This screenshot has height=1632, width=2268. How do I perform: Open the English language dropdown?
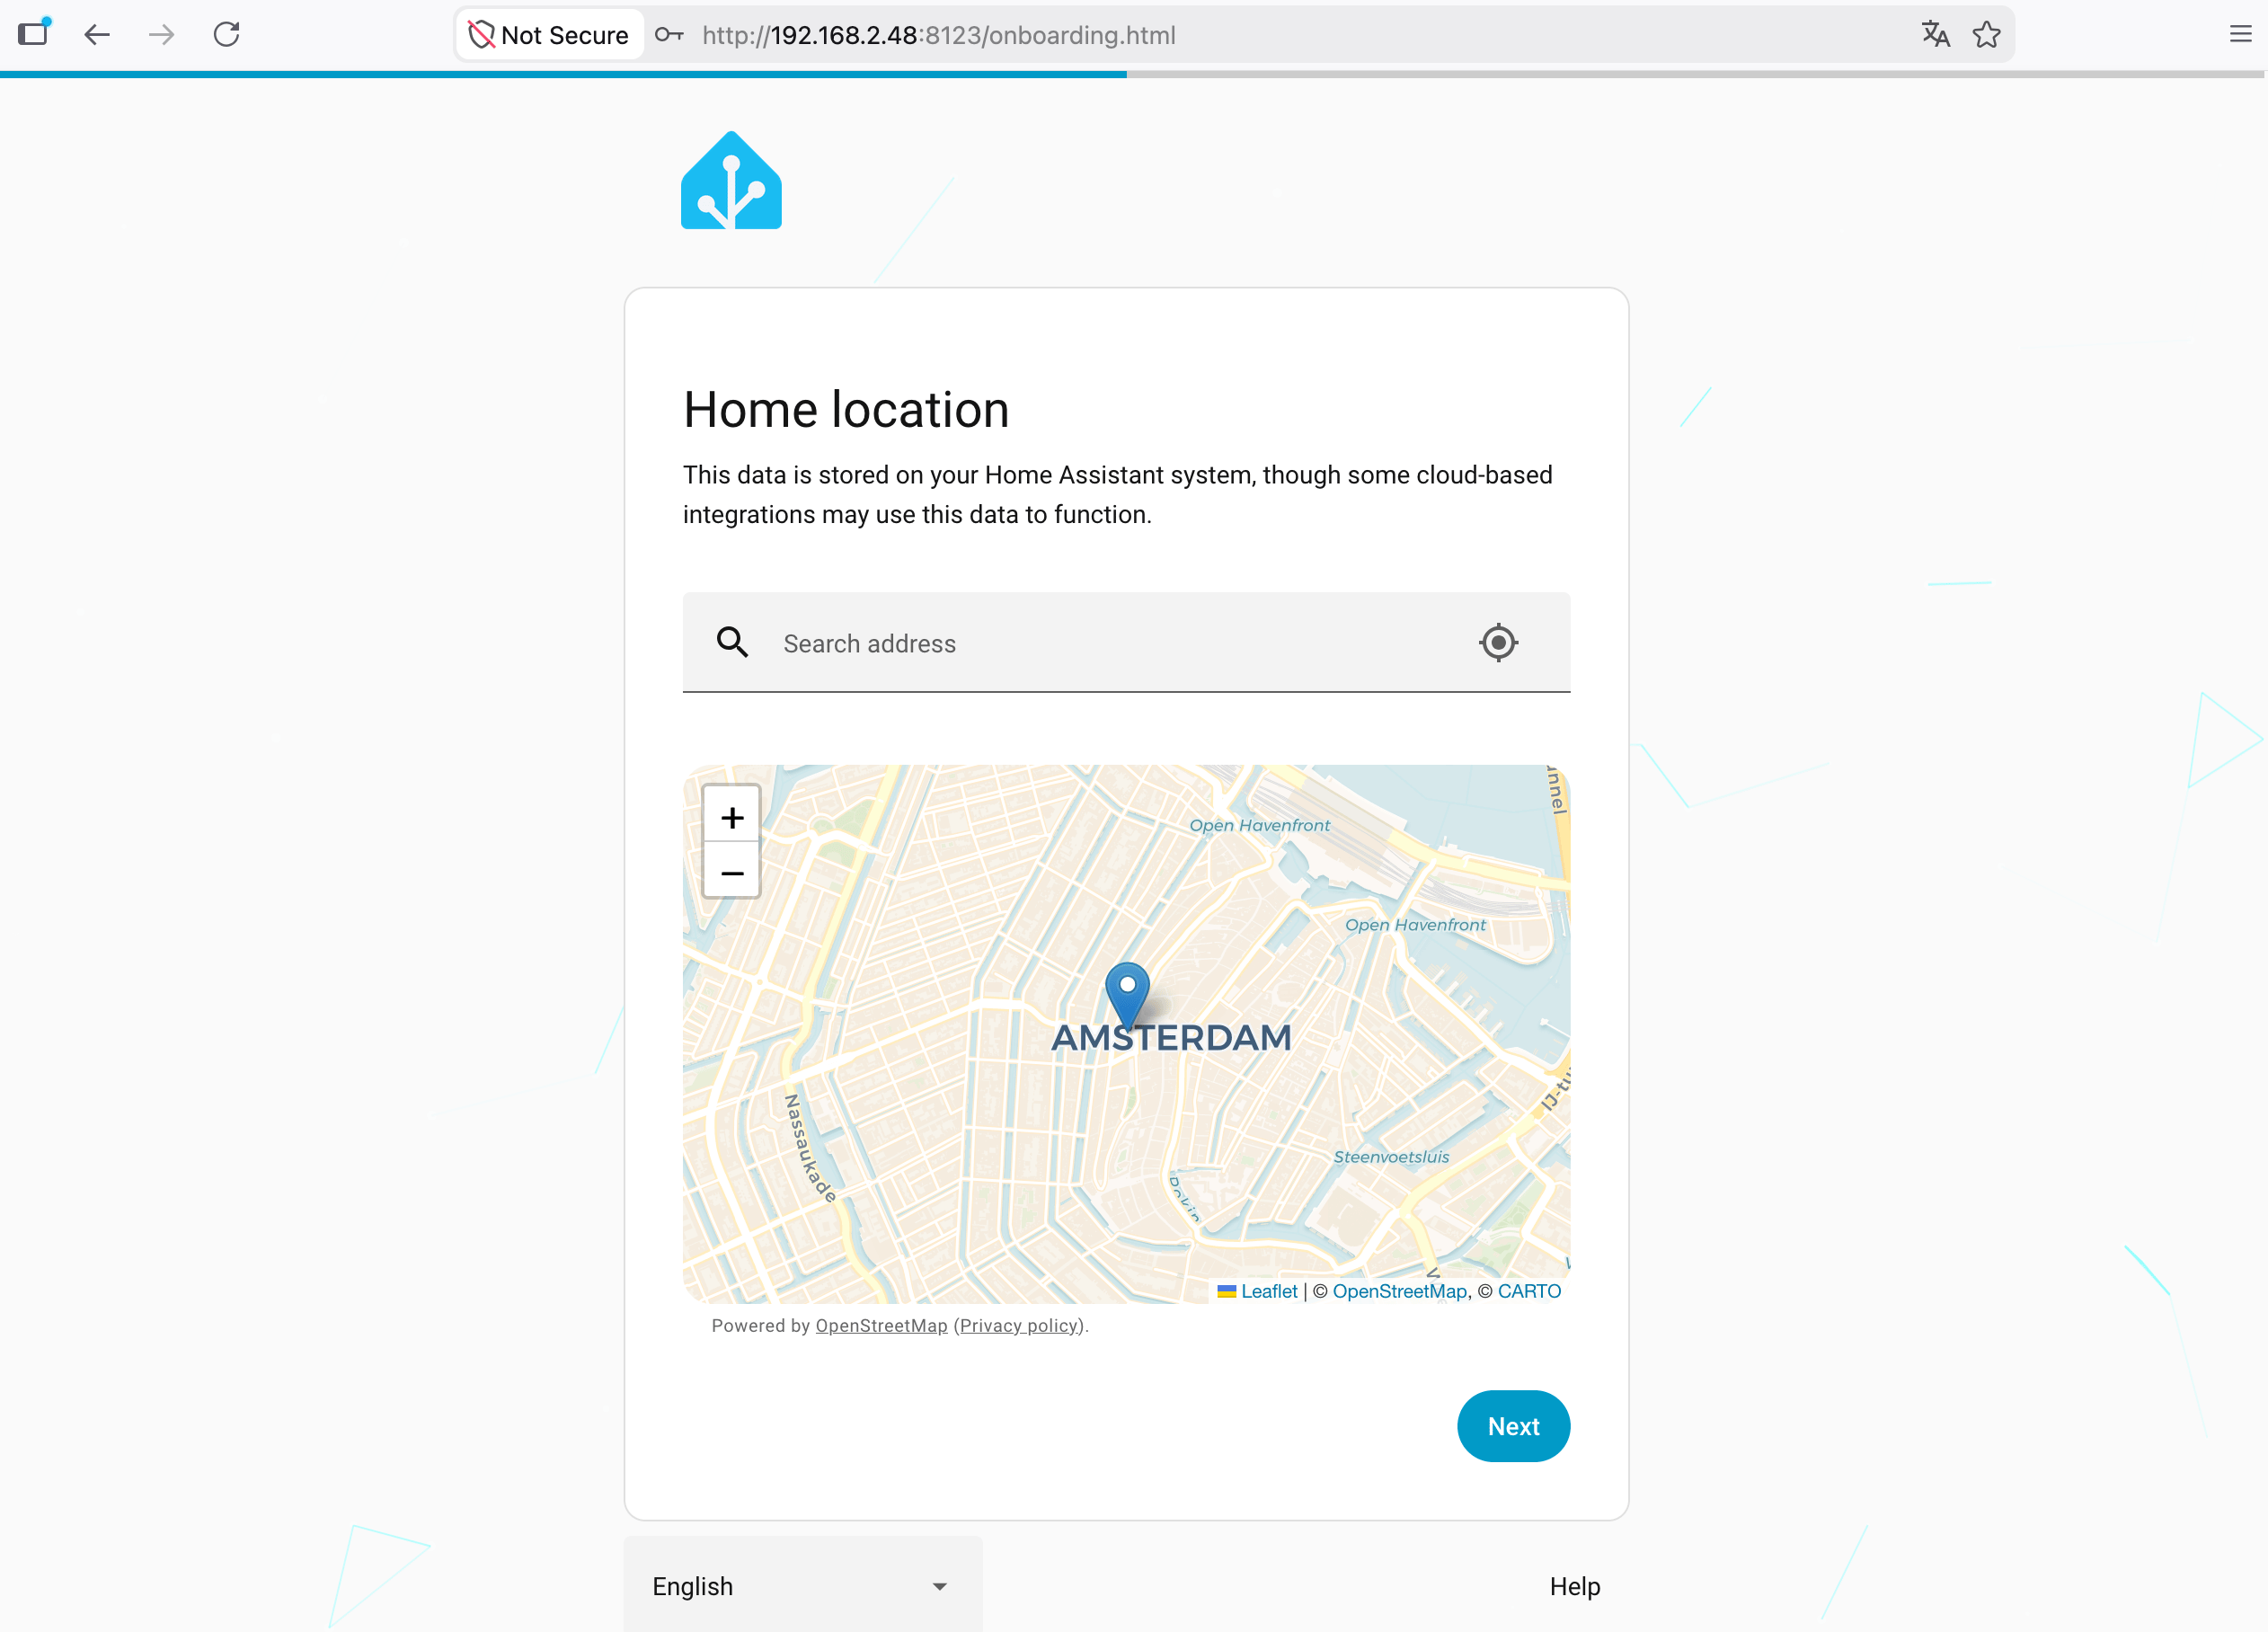pos(802,1586)
